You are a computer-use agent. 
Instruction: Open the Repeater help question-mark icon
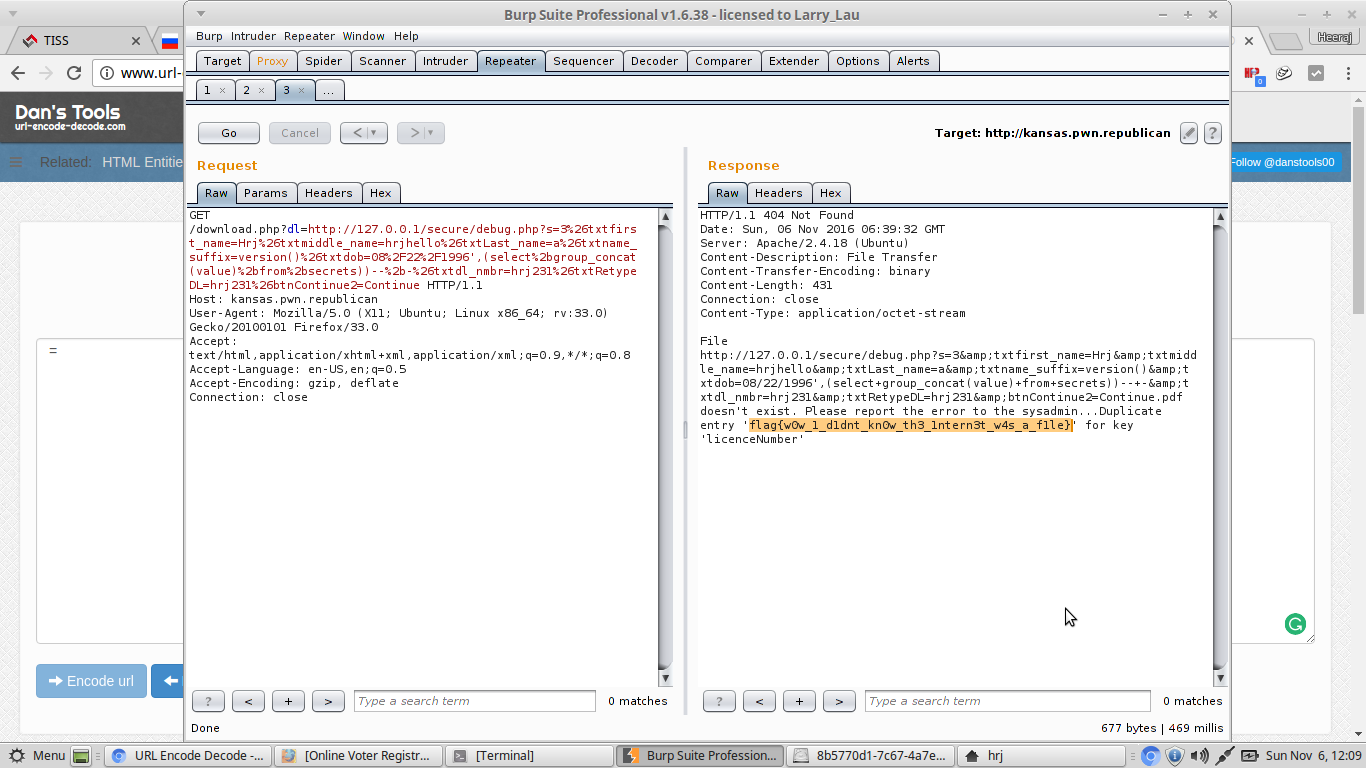coord(1212,133)
